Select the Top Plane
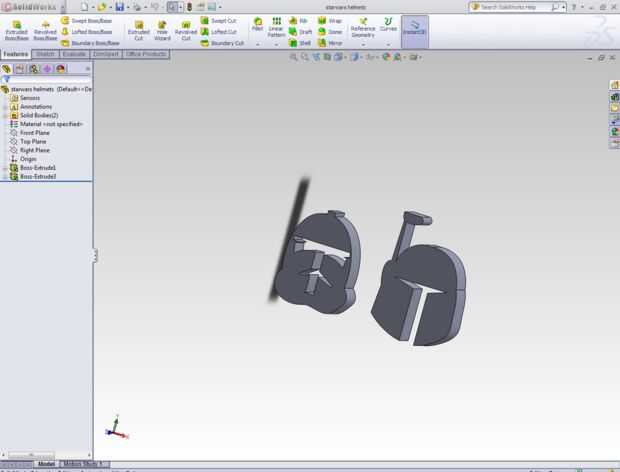Image resolution: width=620 pixels, height=472 pixels. tap(28, 142)
